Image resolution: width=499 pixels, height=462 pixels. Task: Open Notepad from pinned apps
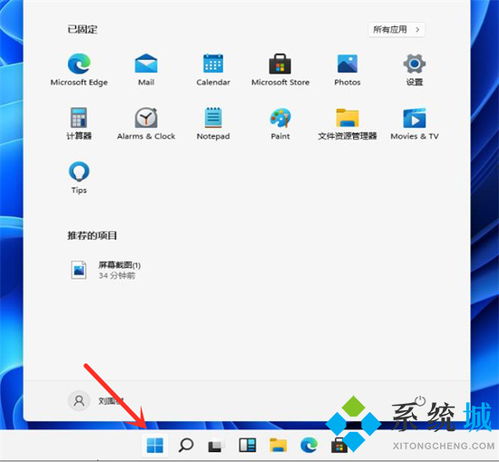[213, 123]
